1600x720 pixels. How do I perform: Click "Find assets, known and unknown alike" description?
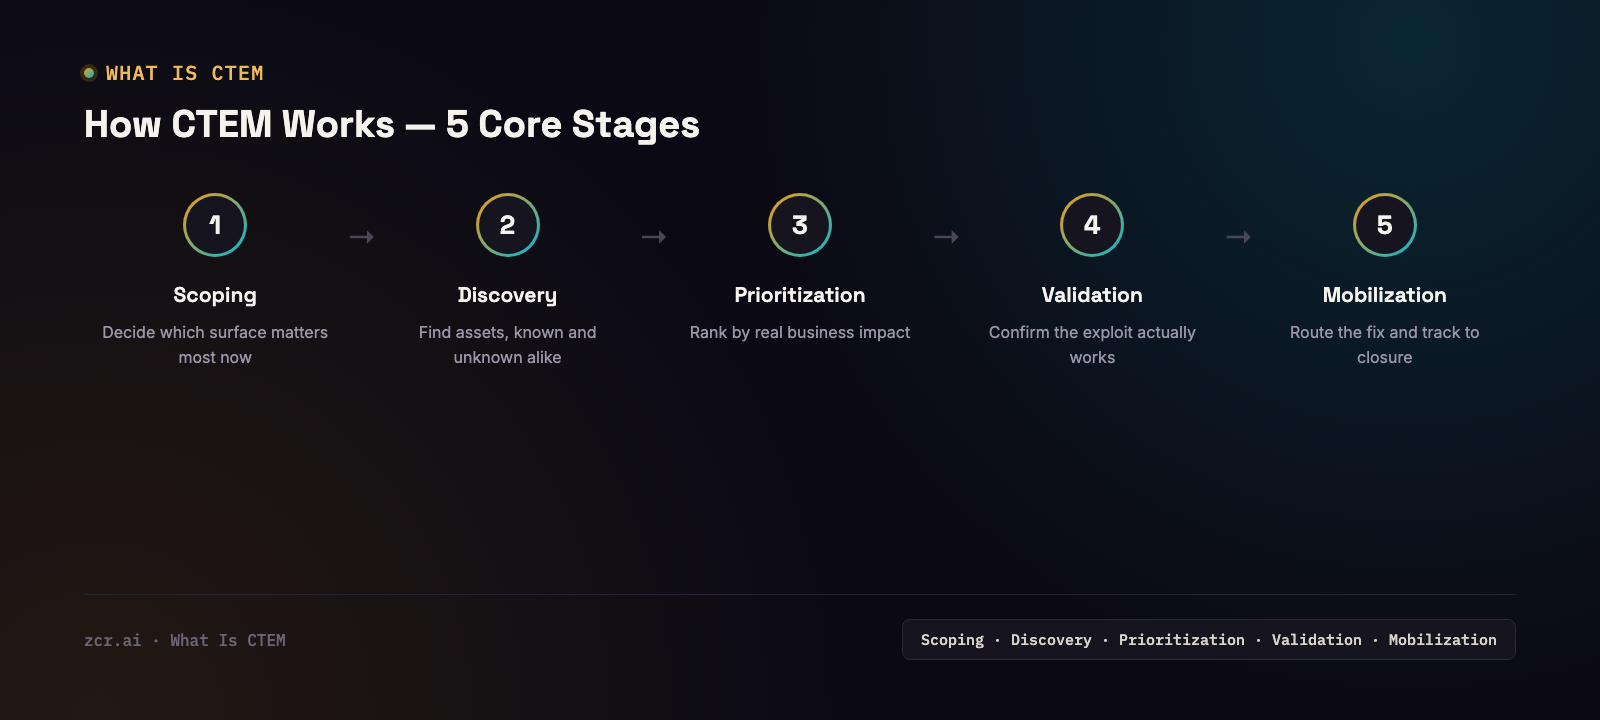tap(508, 345)
